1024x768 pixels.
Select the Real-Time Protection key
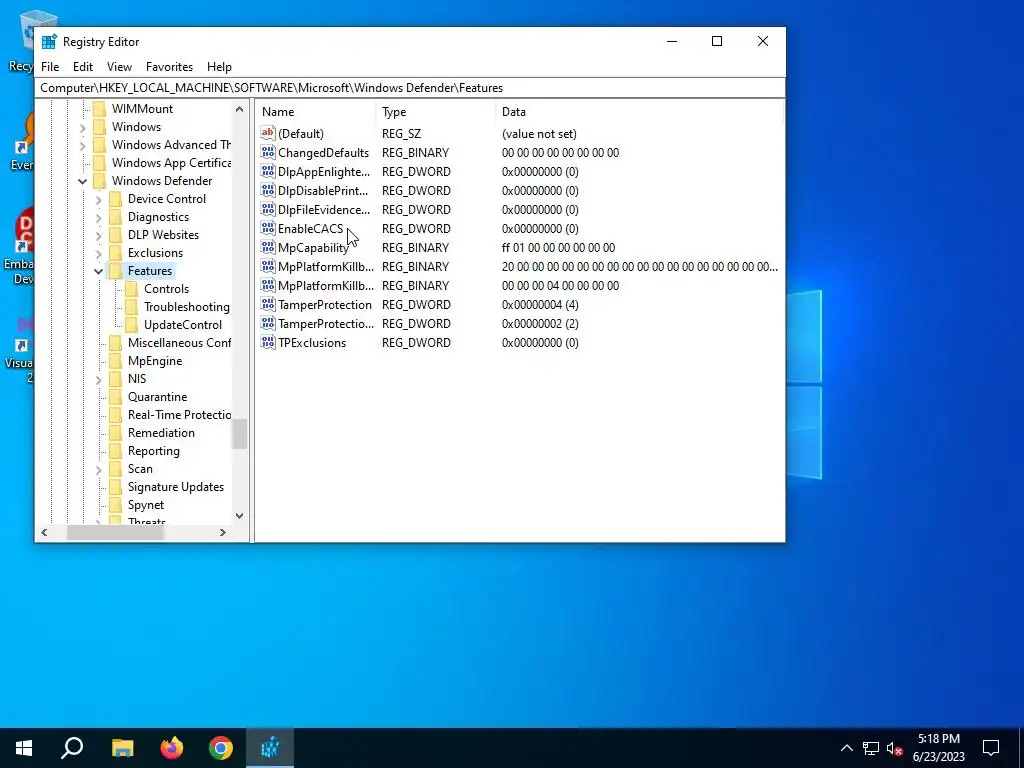[180, 415]
